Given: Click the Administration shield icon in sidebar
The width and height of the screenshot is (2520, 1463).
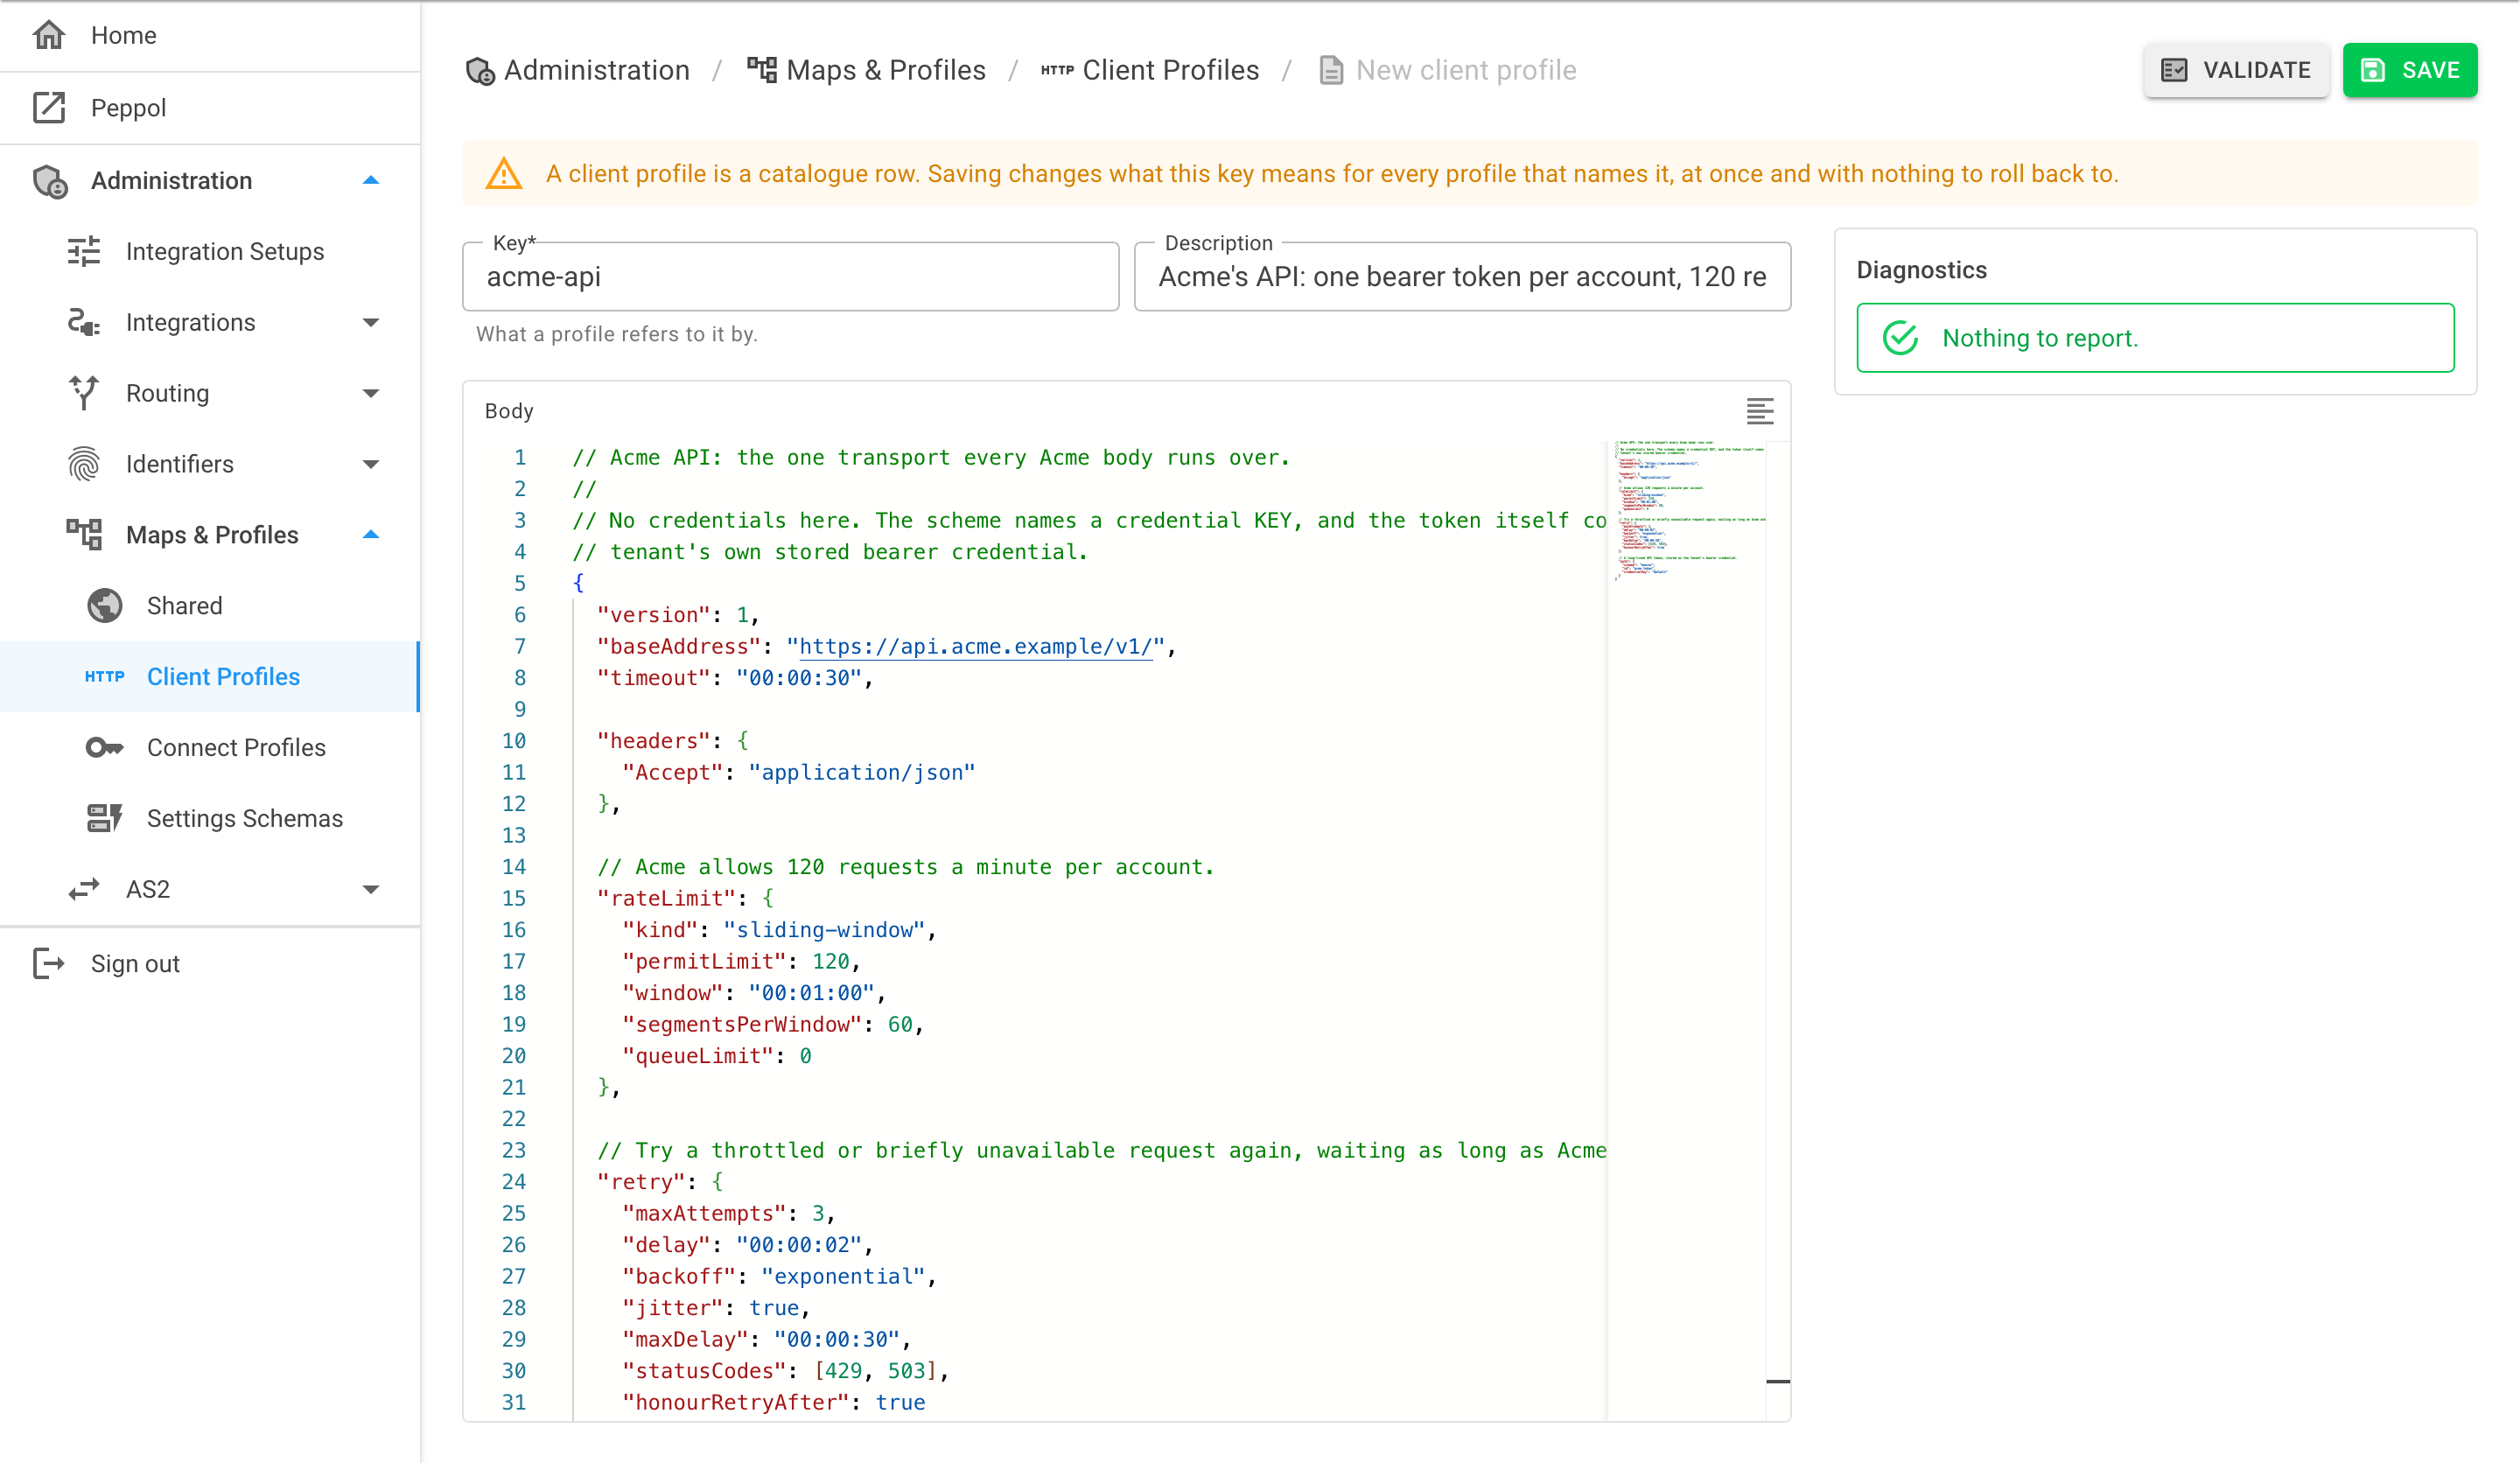Looking at the screenshot, I should (50, 181).
